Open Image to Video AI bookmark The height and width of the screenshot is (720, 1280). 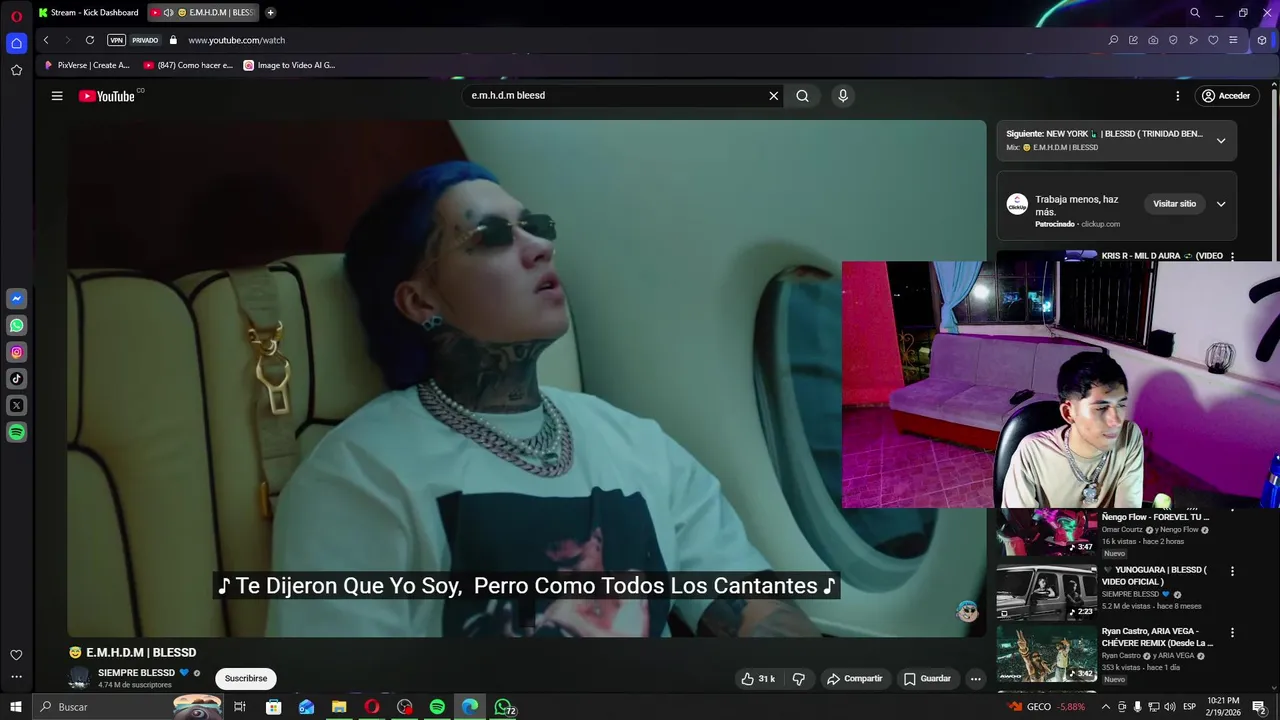pos(290,66)
